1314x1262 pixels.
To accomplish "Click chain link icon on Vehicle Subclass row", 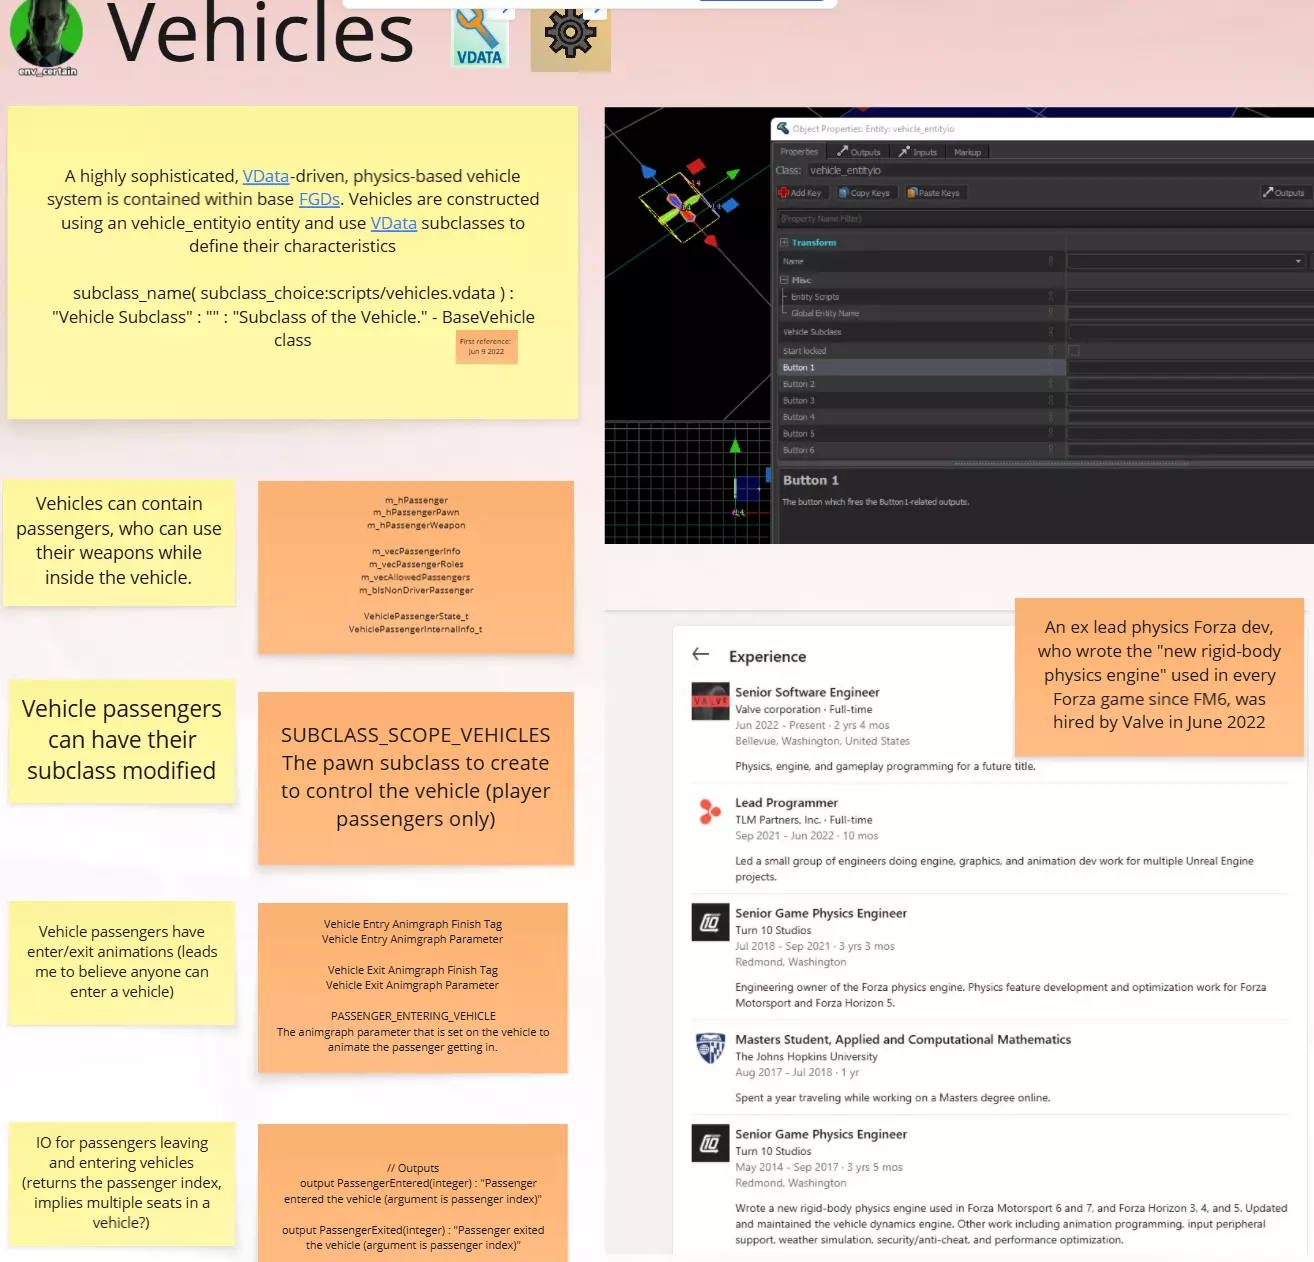I will pyautogui.click(x=1050, y=332).
